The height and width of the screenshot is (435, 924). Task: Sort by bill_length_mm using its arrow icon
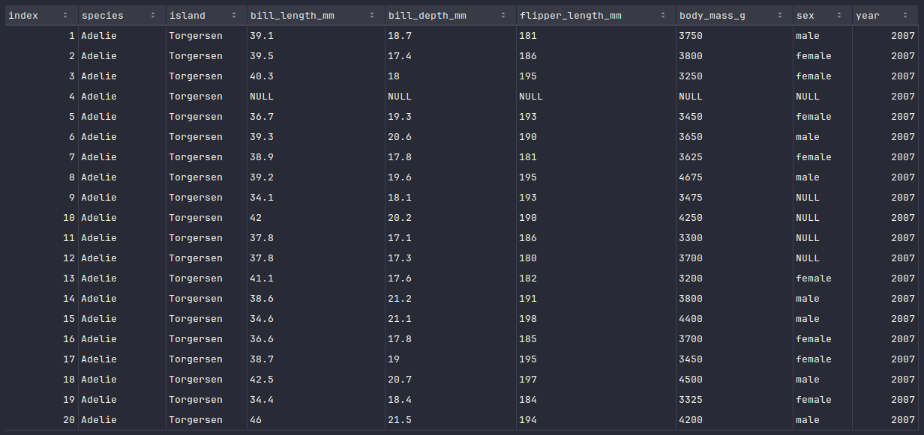372,16
